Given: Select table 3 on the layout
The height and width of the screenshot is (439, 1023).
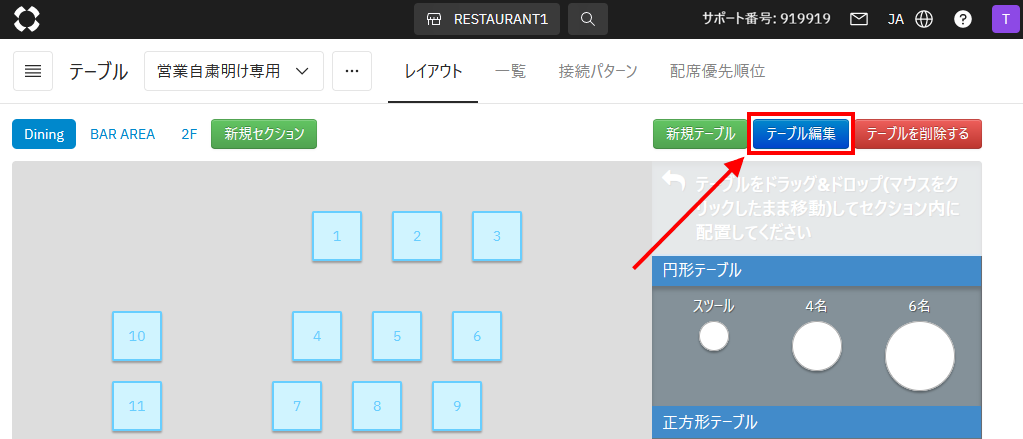Looking at the screenshot, I should pyautogui.click(x=496, y=236).
